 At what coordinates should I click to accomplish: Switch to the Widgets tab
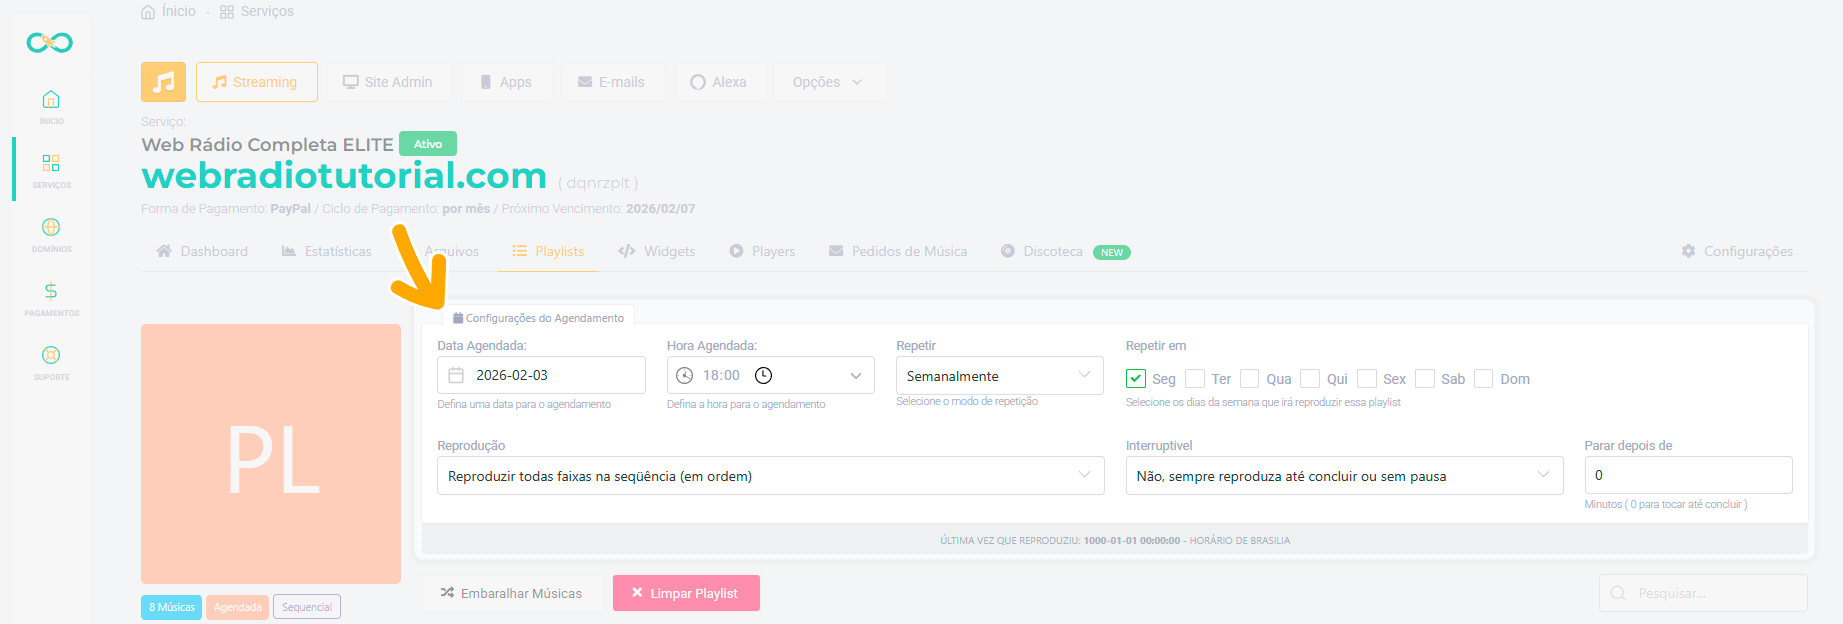657,251
